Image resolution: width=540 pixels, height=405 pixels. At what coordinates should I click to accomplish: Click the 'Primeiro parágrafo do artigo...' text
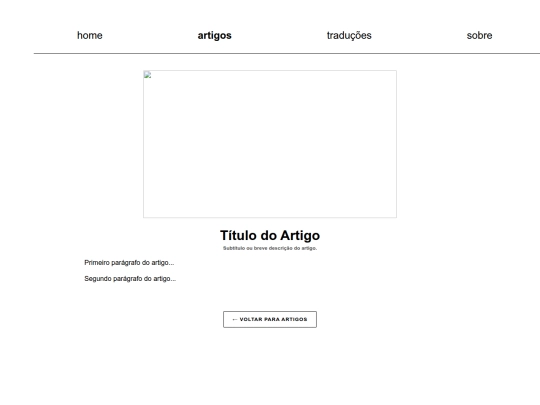(x=129, y=262)
